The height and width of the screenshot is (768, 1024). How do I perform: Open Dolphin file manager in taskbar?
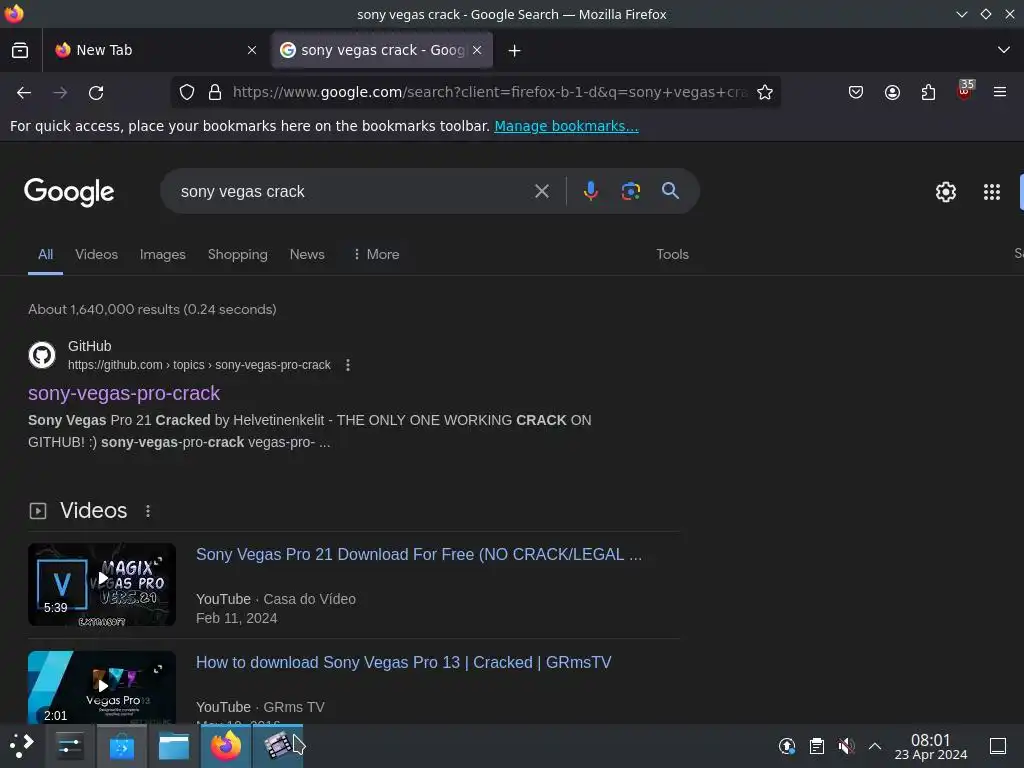point(174,746)
